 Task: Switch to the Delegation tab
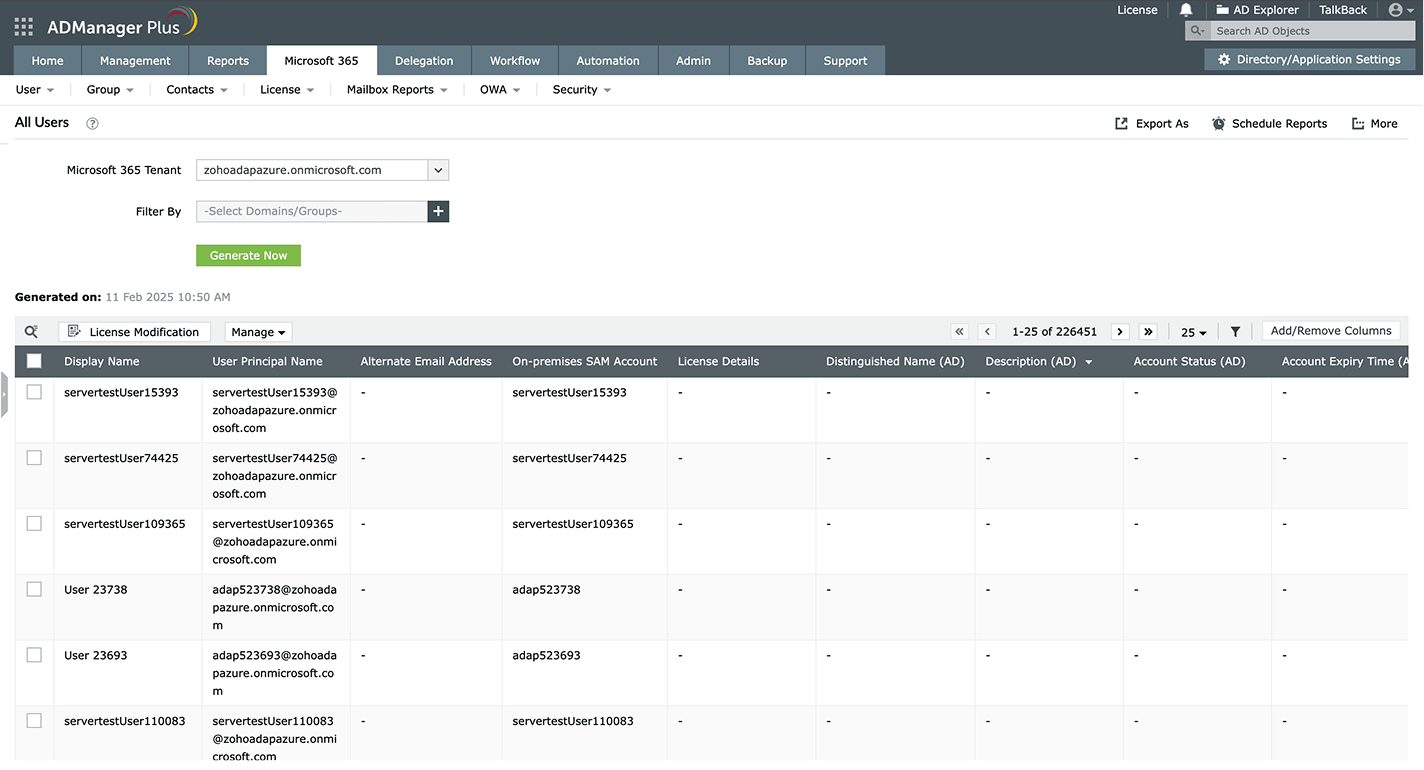423,61
